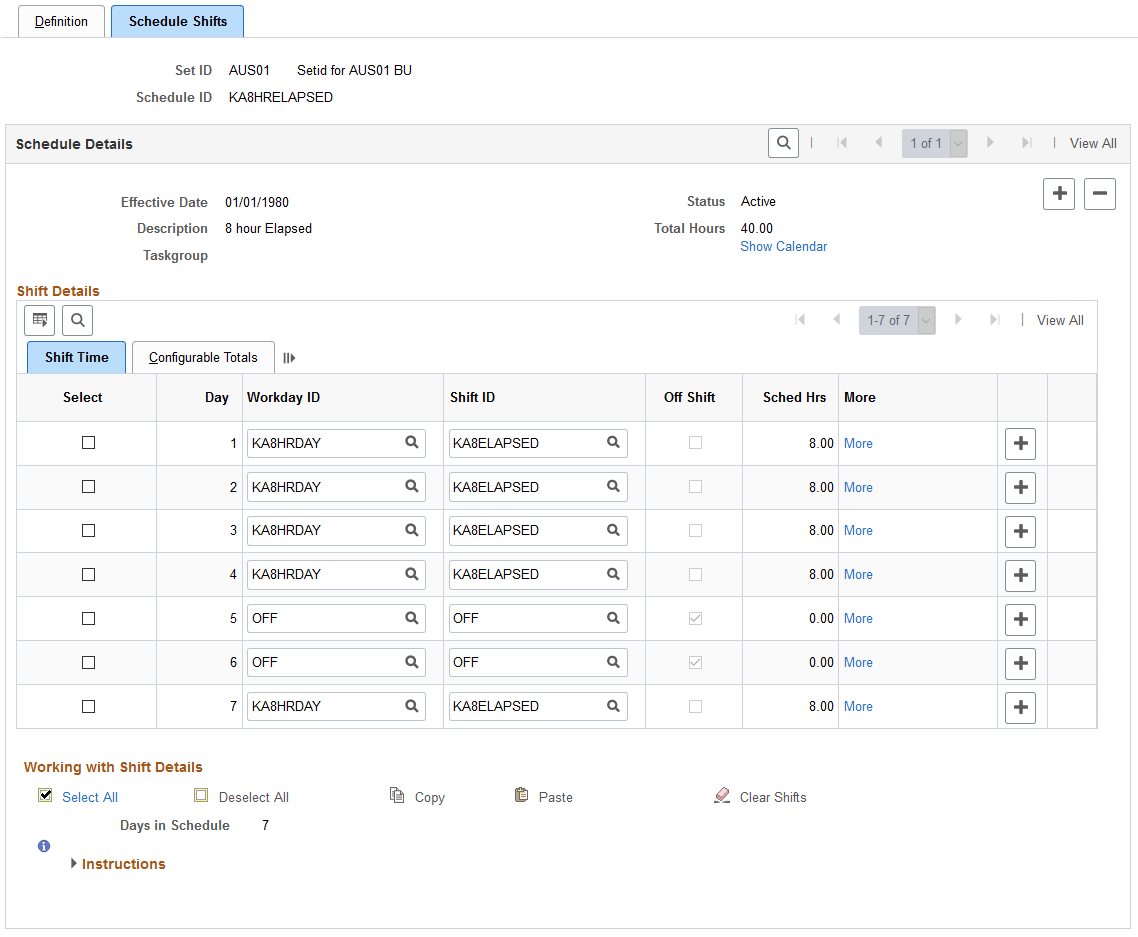
Task: Click View All in the Shift Details grid
Action: tap(1059, 320)
